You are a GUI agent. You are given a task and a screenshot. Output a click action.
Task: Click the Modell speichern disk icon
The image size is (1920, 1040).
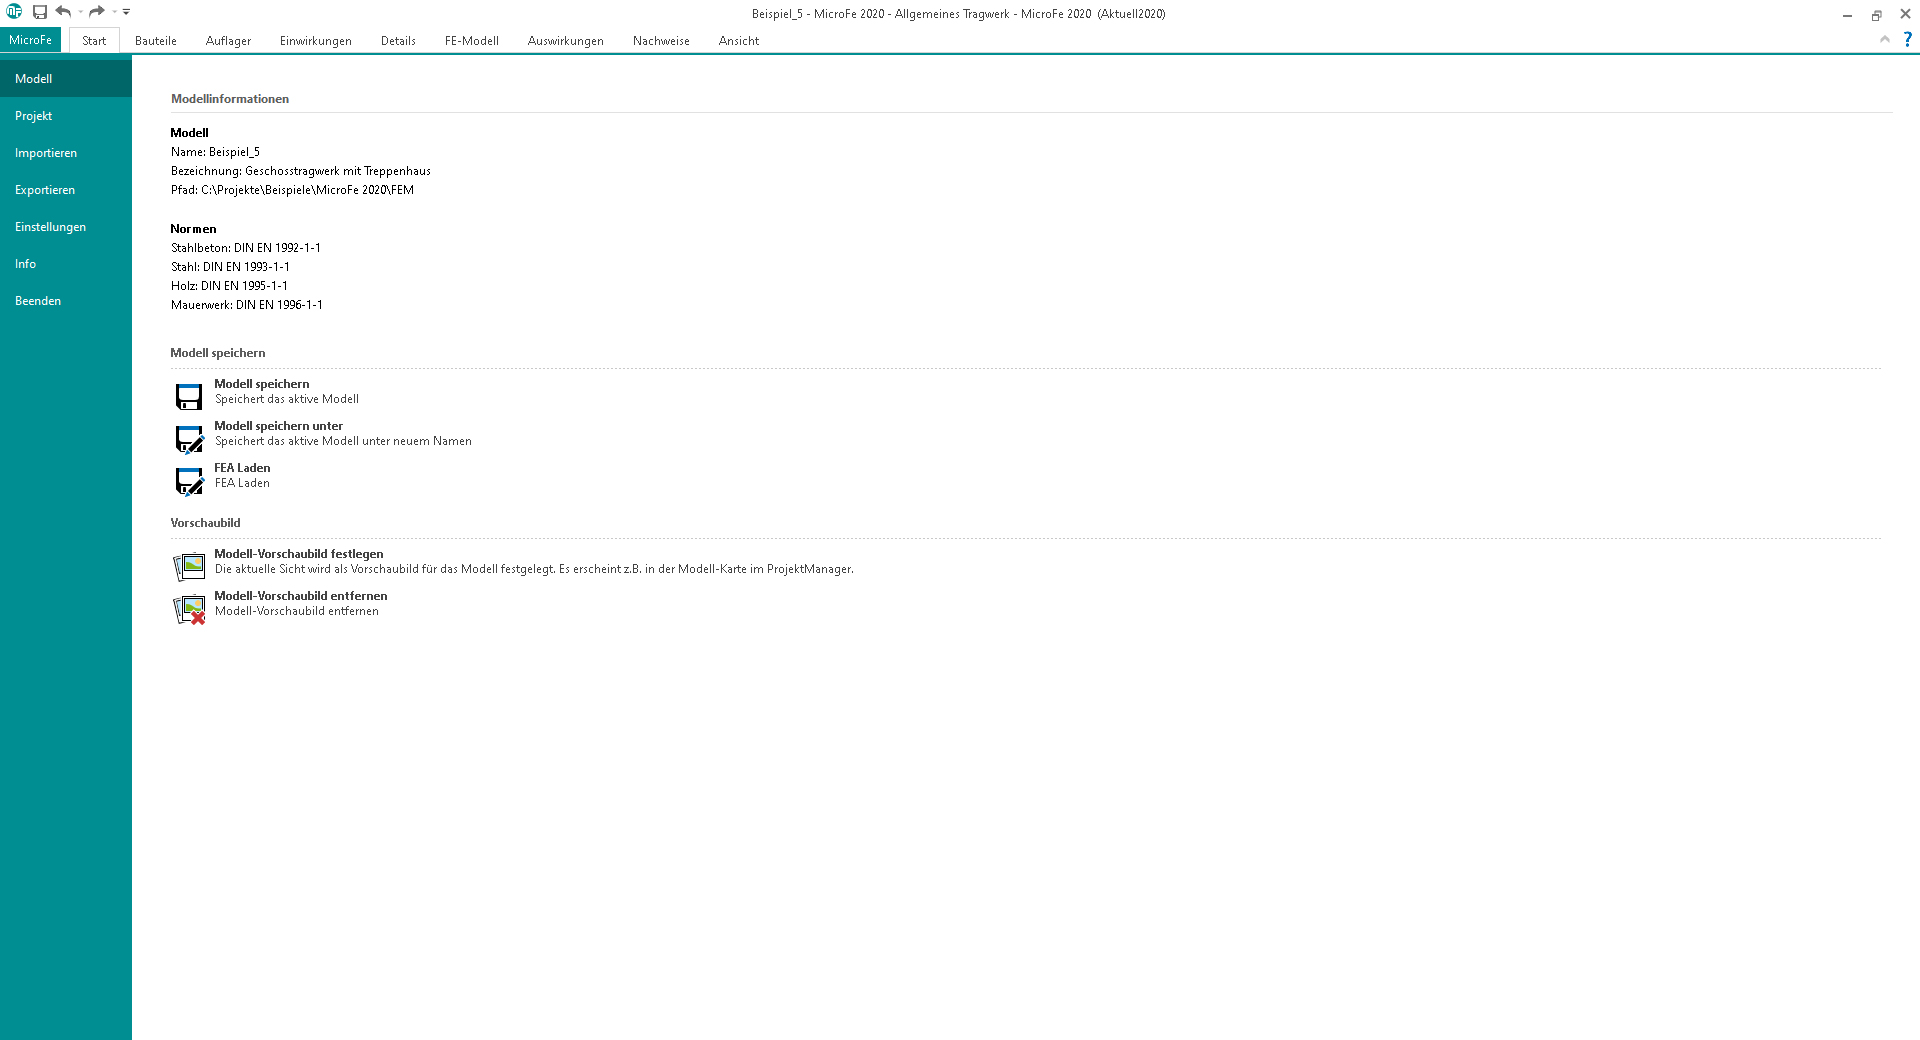189,397
